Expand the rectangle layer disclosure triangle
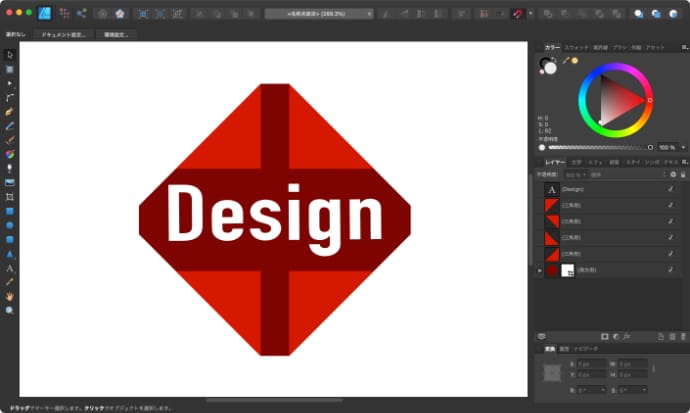This screenshot has height=413, width=690. coord(539,270)
